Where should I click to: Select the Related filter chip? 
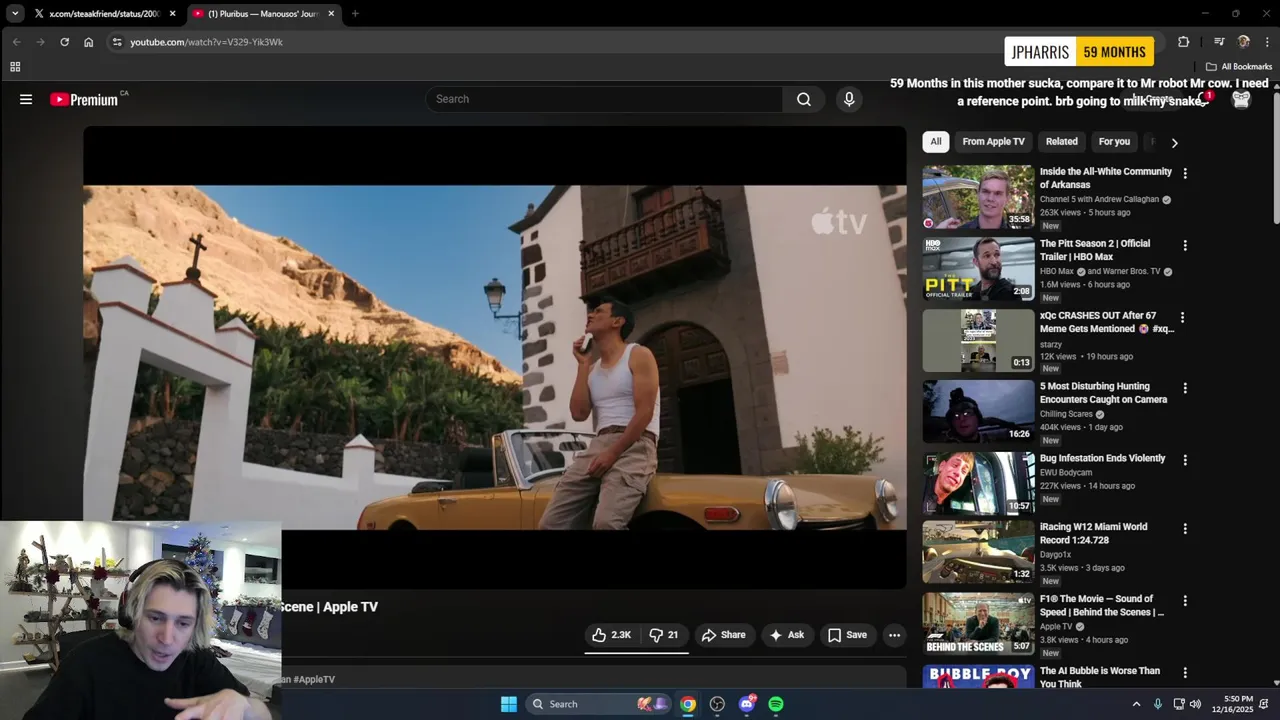click(x=1061, y=142)
